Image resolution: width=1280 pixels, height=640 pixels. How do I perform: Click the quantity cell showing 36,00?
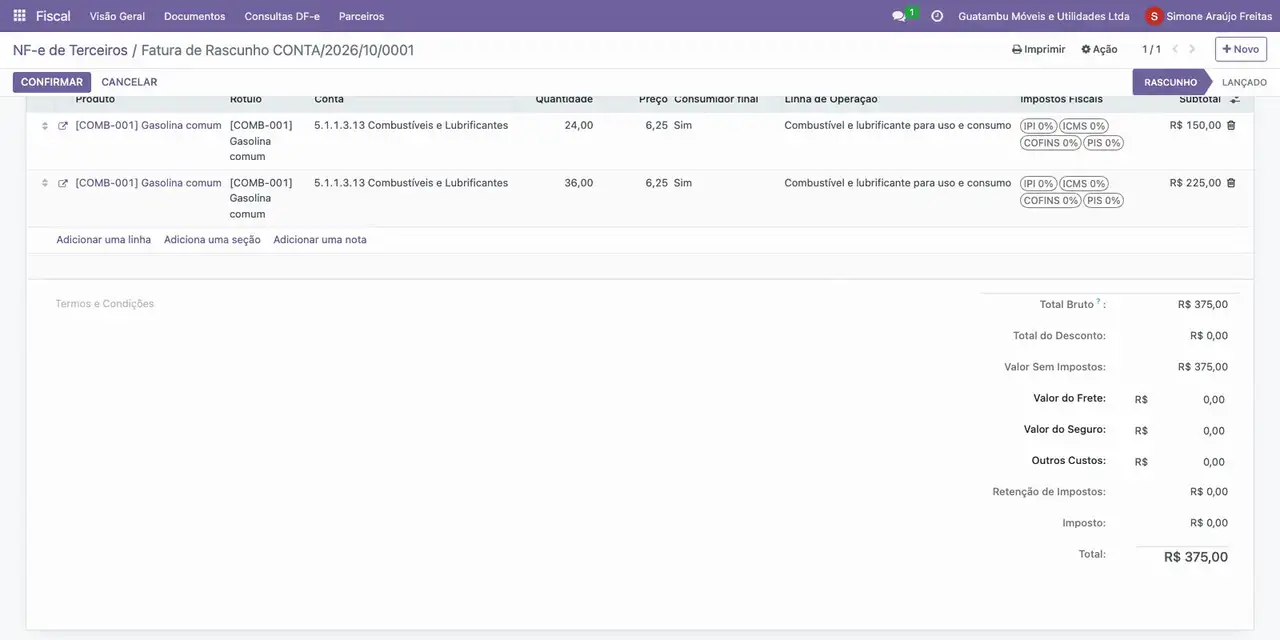coord(578,183)
